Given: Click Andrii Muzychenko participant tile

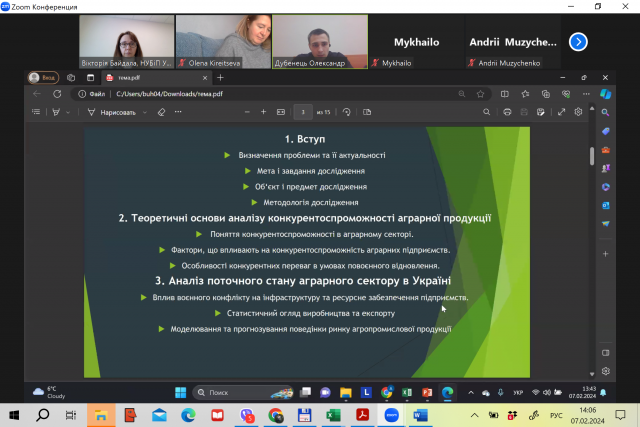Looking at the screenshot, I should point(513,42).
